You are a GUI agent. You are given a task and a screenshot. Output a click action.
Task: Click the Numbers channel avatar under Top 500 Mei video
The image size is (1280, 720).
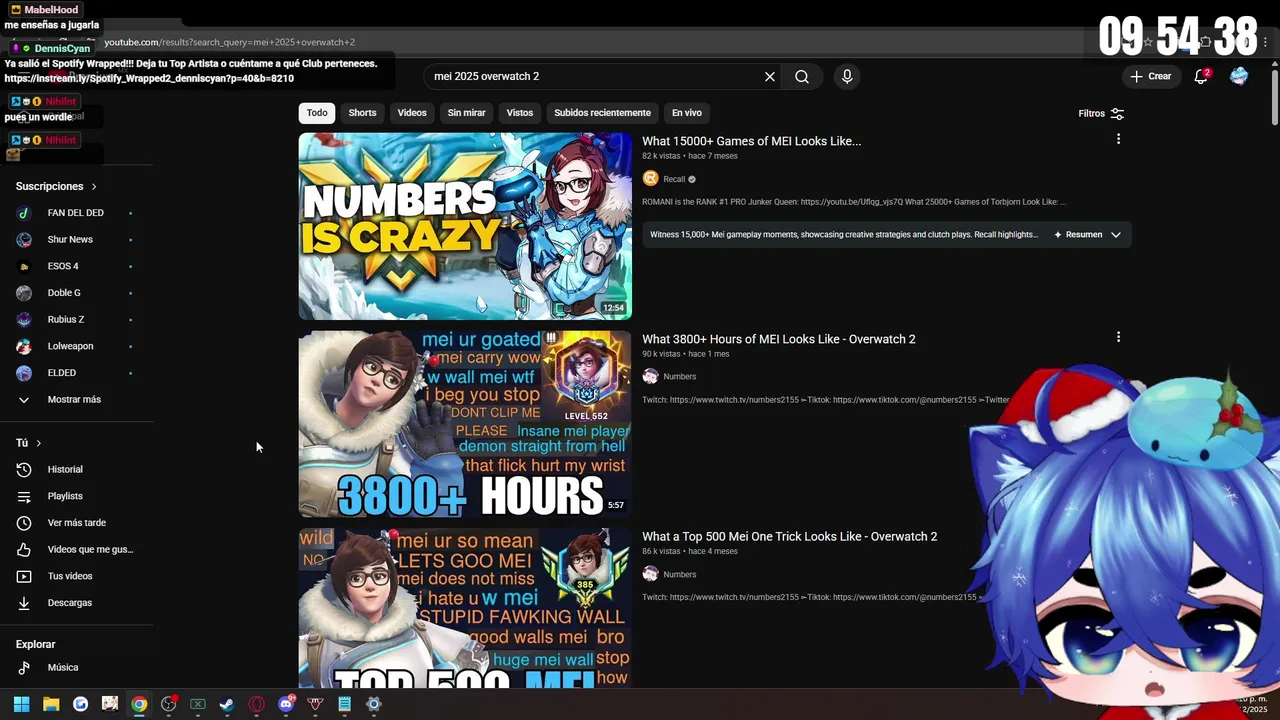pos(650,574)
